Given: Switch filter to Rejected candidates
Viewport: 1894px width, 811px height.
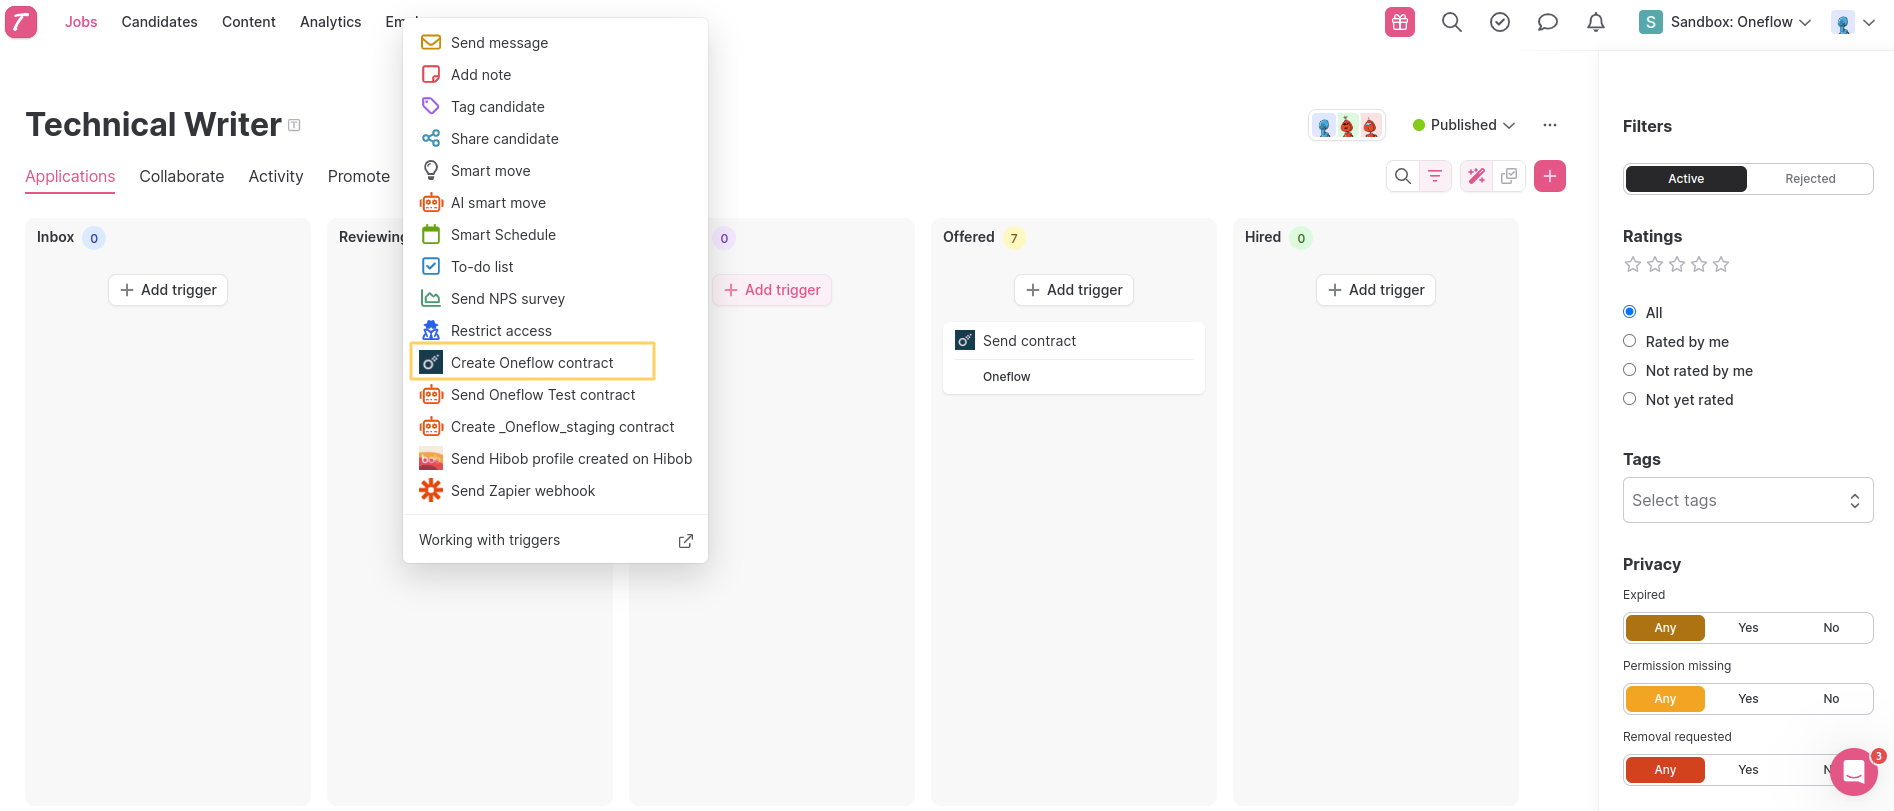Looking at the screenshot, I should pyautogui.click(x=1810, y=179).
